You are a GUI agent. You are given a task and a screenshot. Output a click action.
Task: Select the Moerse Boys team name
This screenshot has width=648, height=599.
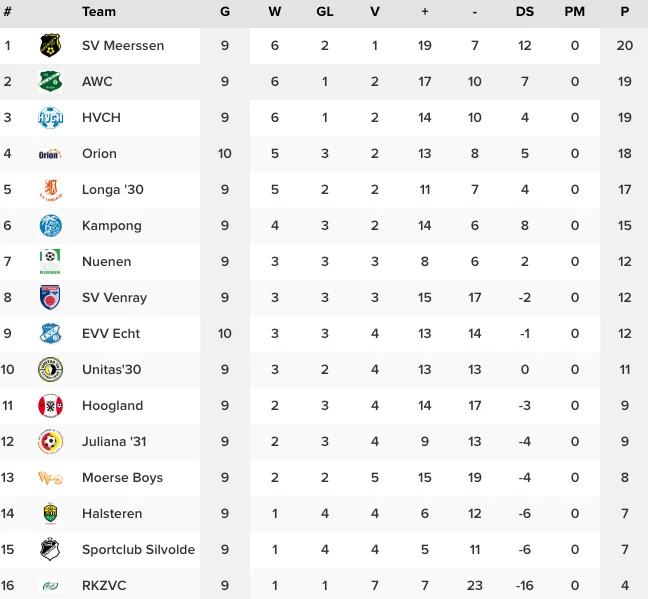point(122,477)
